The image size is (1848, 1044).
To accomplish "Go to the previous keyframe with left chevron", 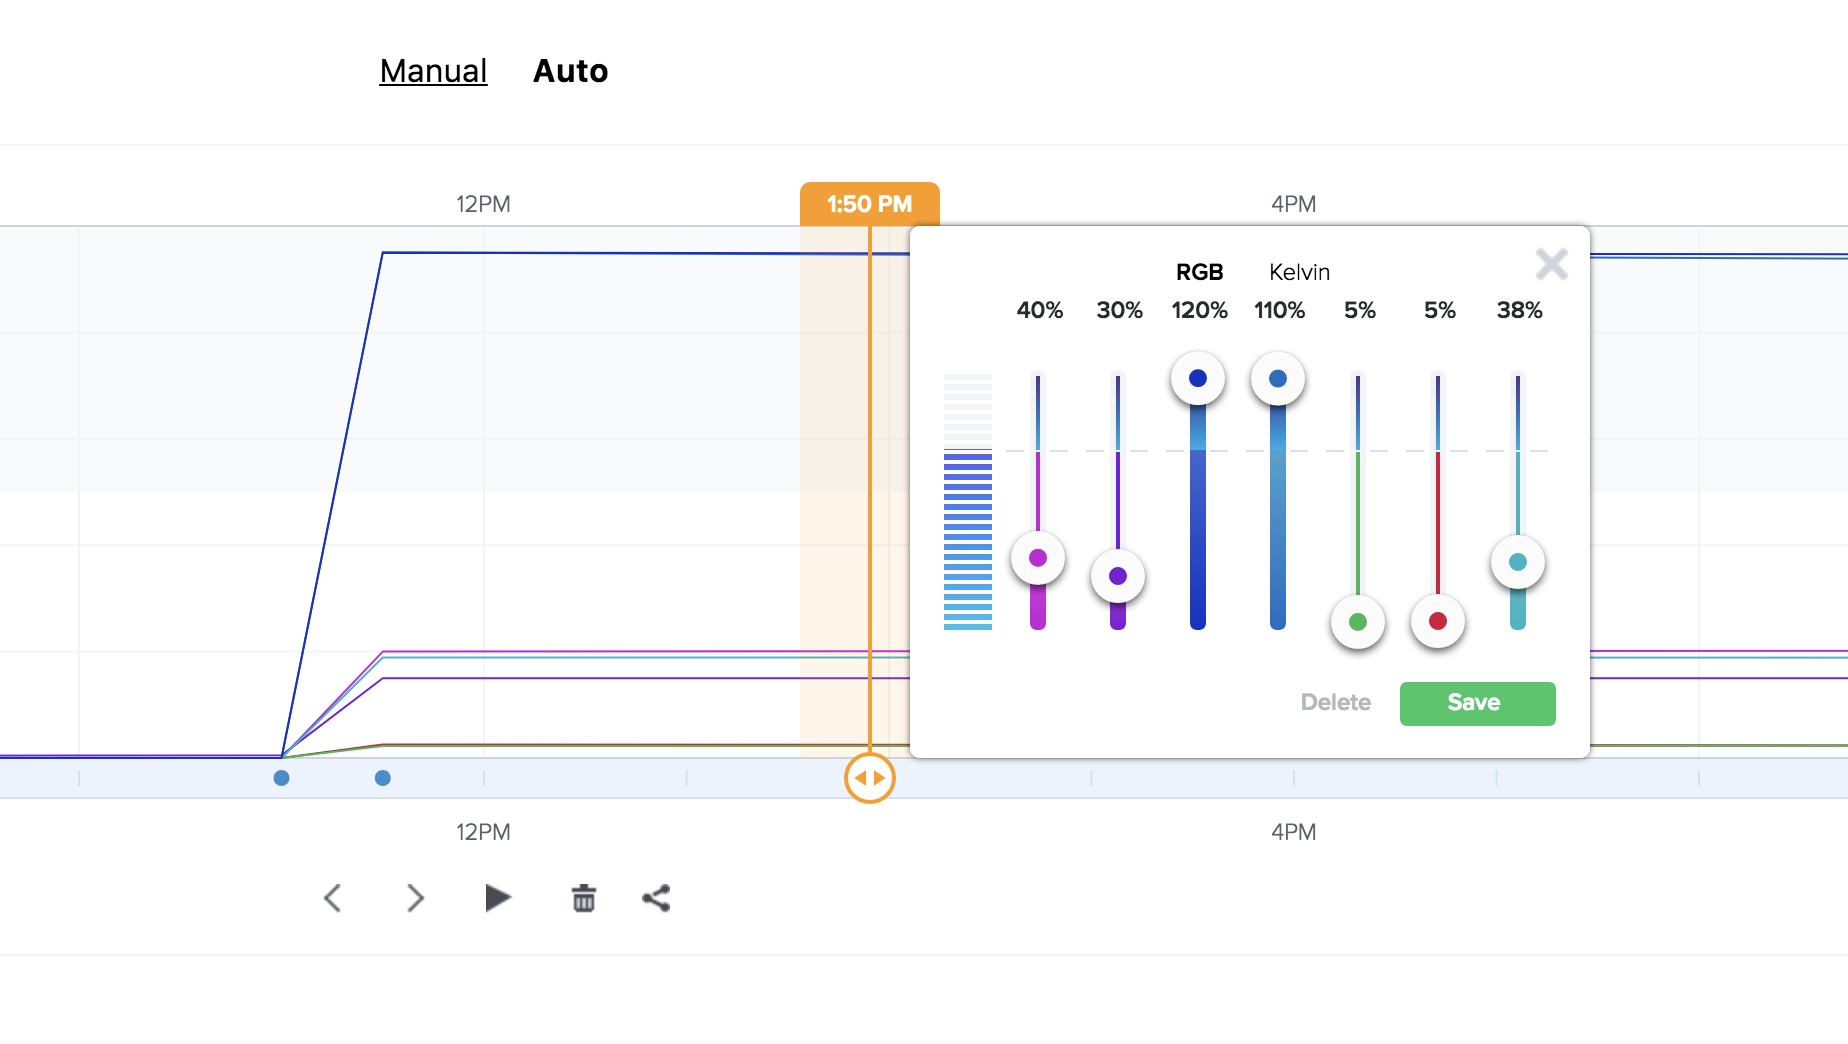I will [333, 898].
